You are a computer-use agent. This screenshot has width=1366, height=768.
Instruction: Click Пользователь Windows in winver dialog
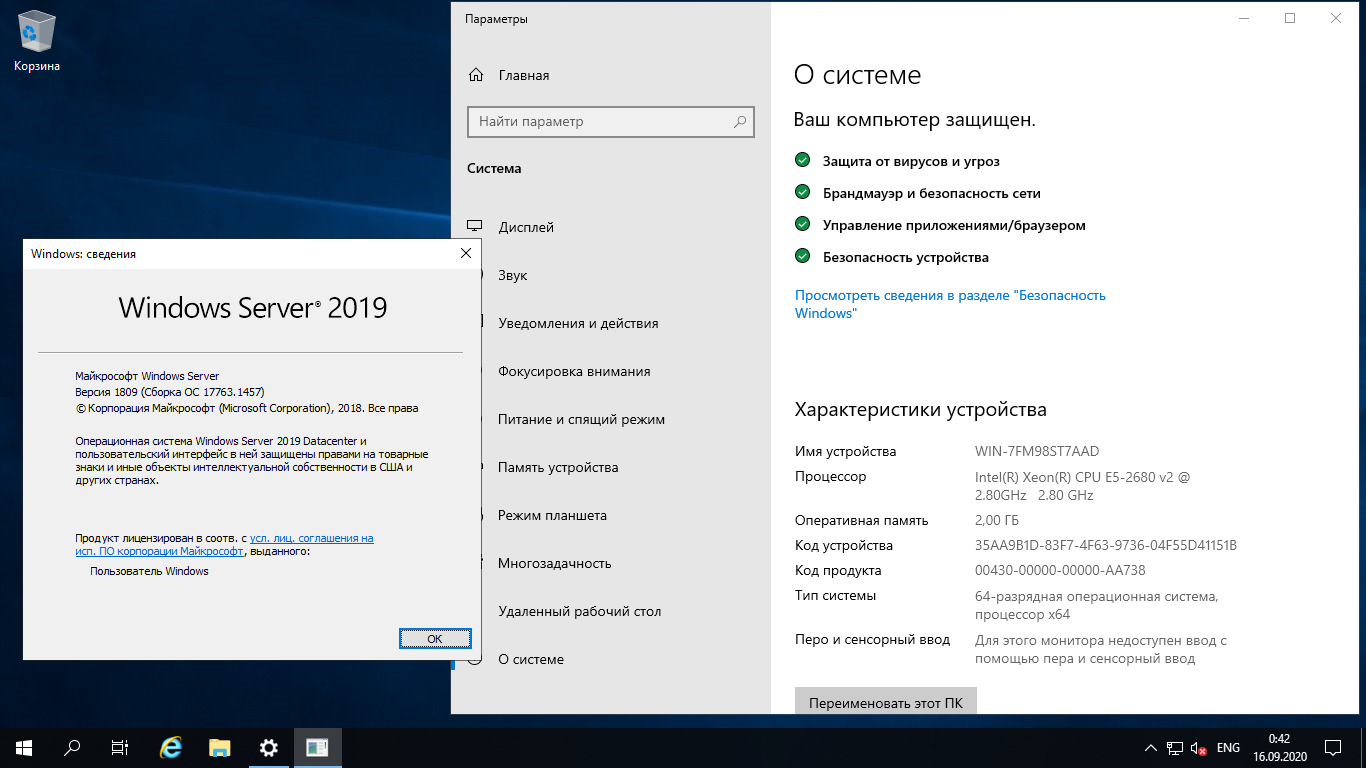[149, 571]
